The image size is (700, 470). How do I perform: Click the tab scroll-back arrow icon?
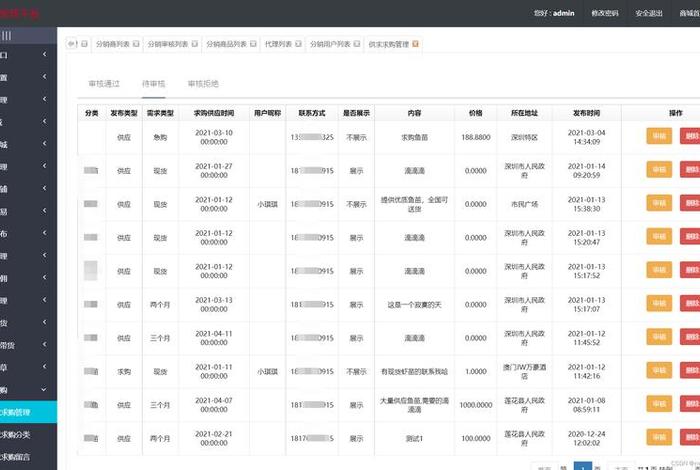tap(70, 44)
